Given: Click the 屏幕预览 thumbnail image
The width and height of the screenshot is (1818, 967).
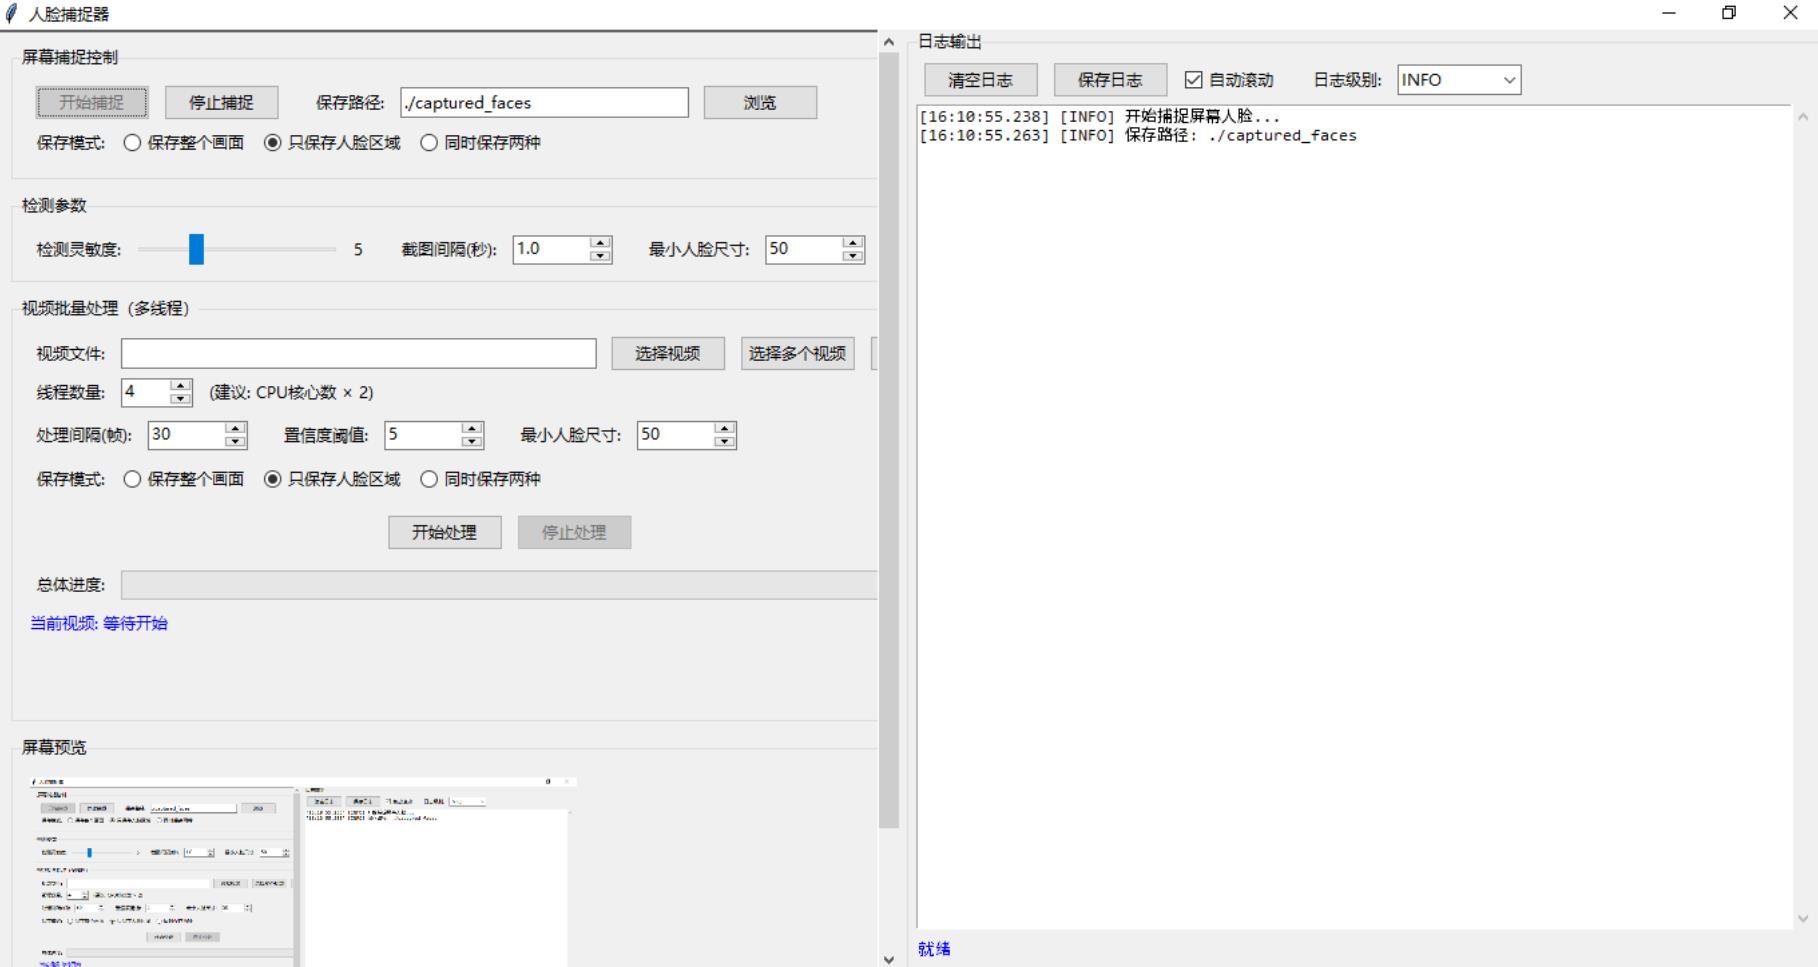Looking at the screenshot, I should tap(300, 870).
